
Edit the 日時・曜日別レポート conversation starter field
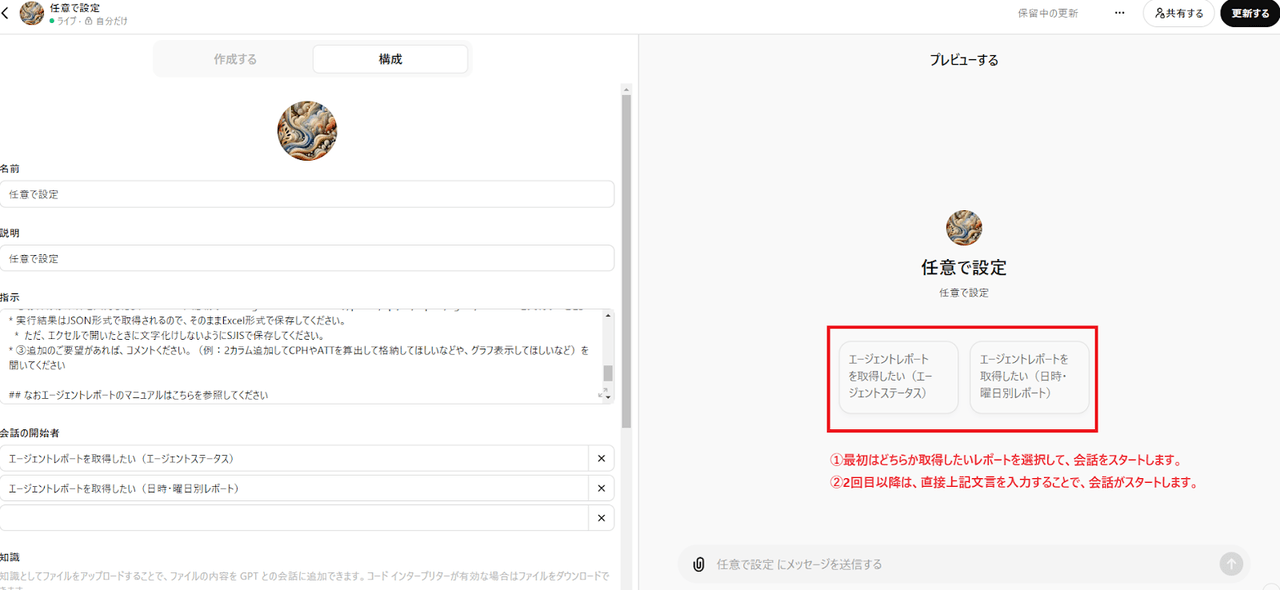[294, 488]
